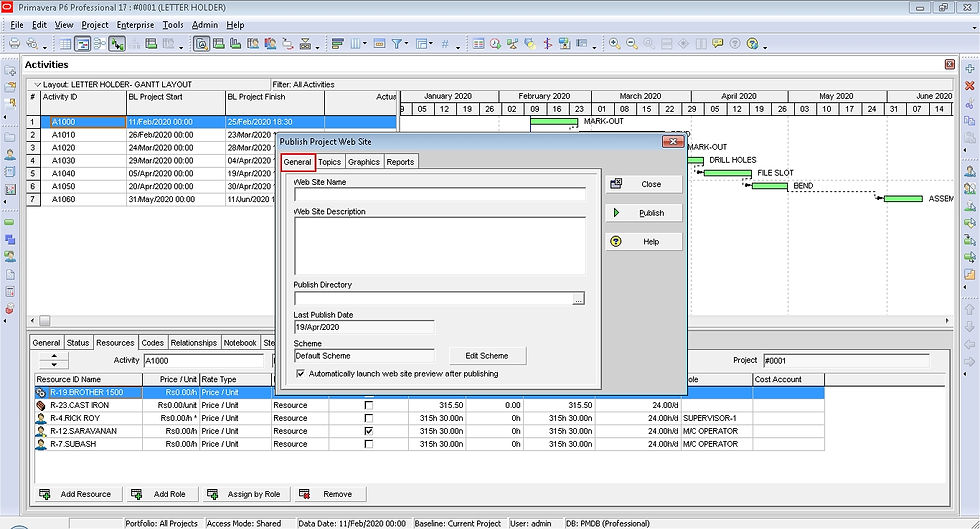The height and width of the screenshot is (529, 980).
Task: Toggle the checkbox in R-7.SUBASH row
Action: (x=369, y=444)
